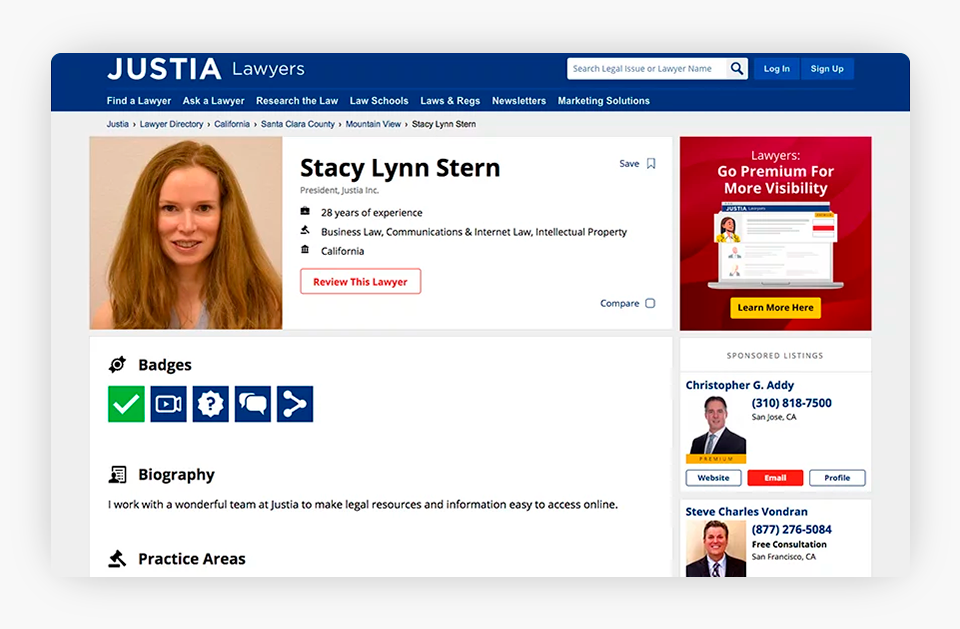Click the Log In button
960x629 pixels.
click(x=776, y=69)
